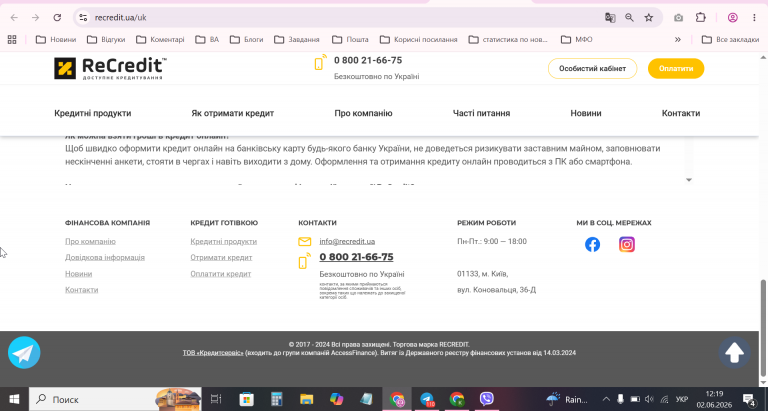
Task: Go back to the previous page
Action: 14,18
